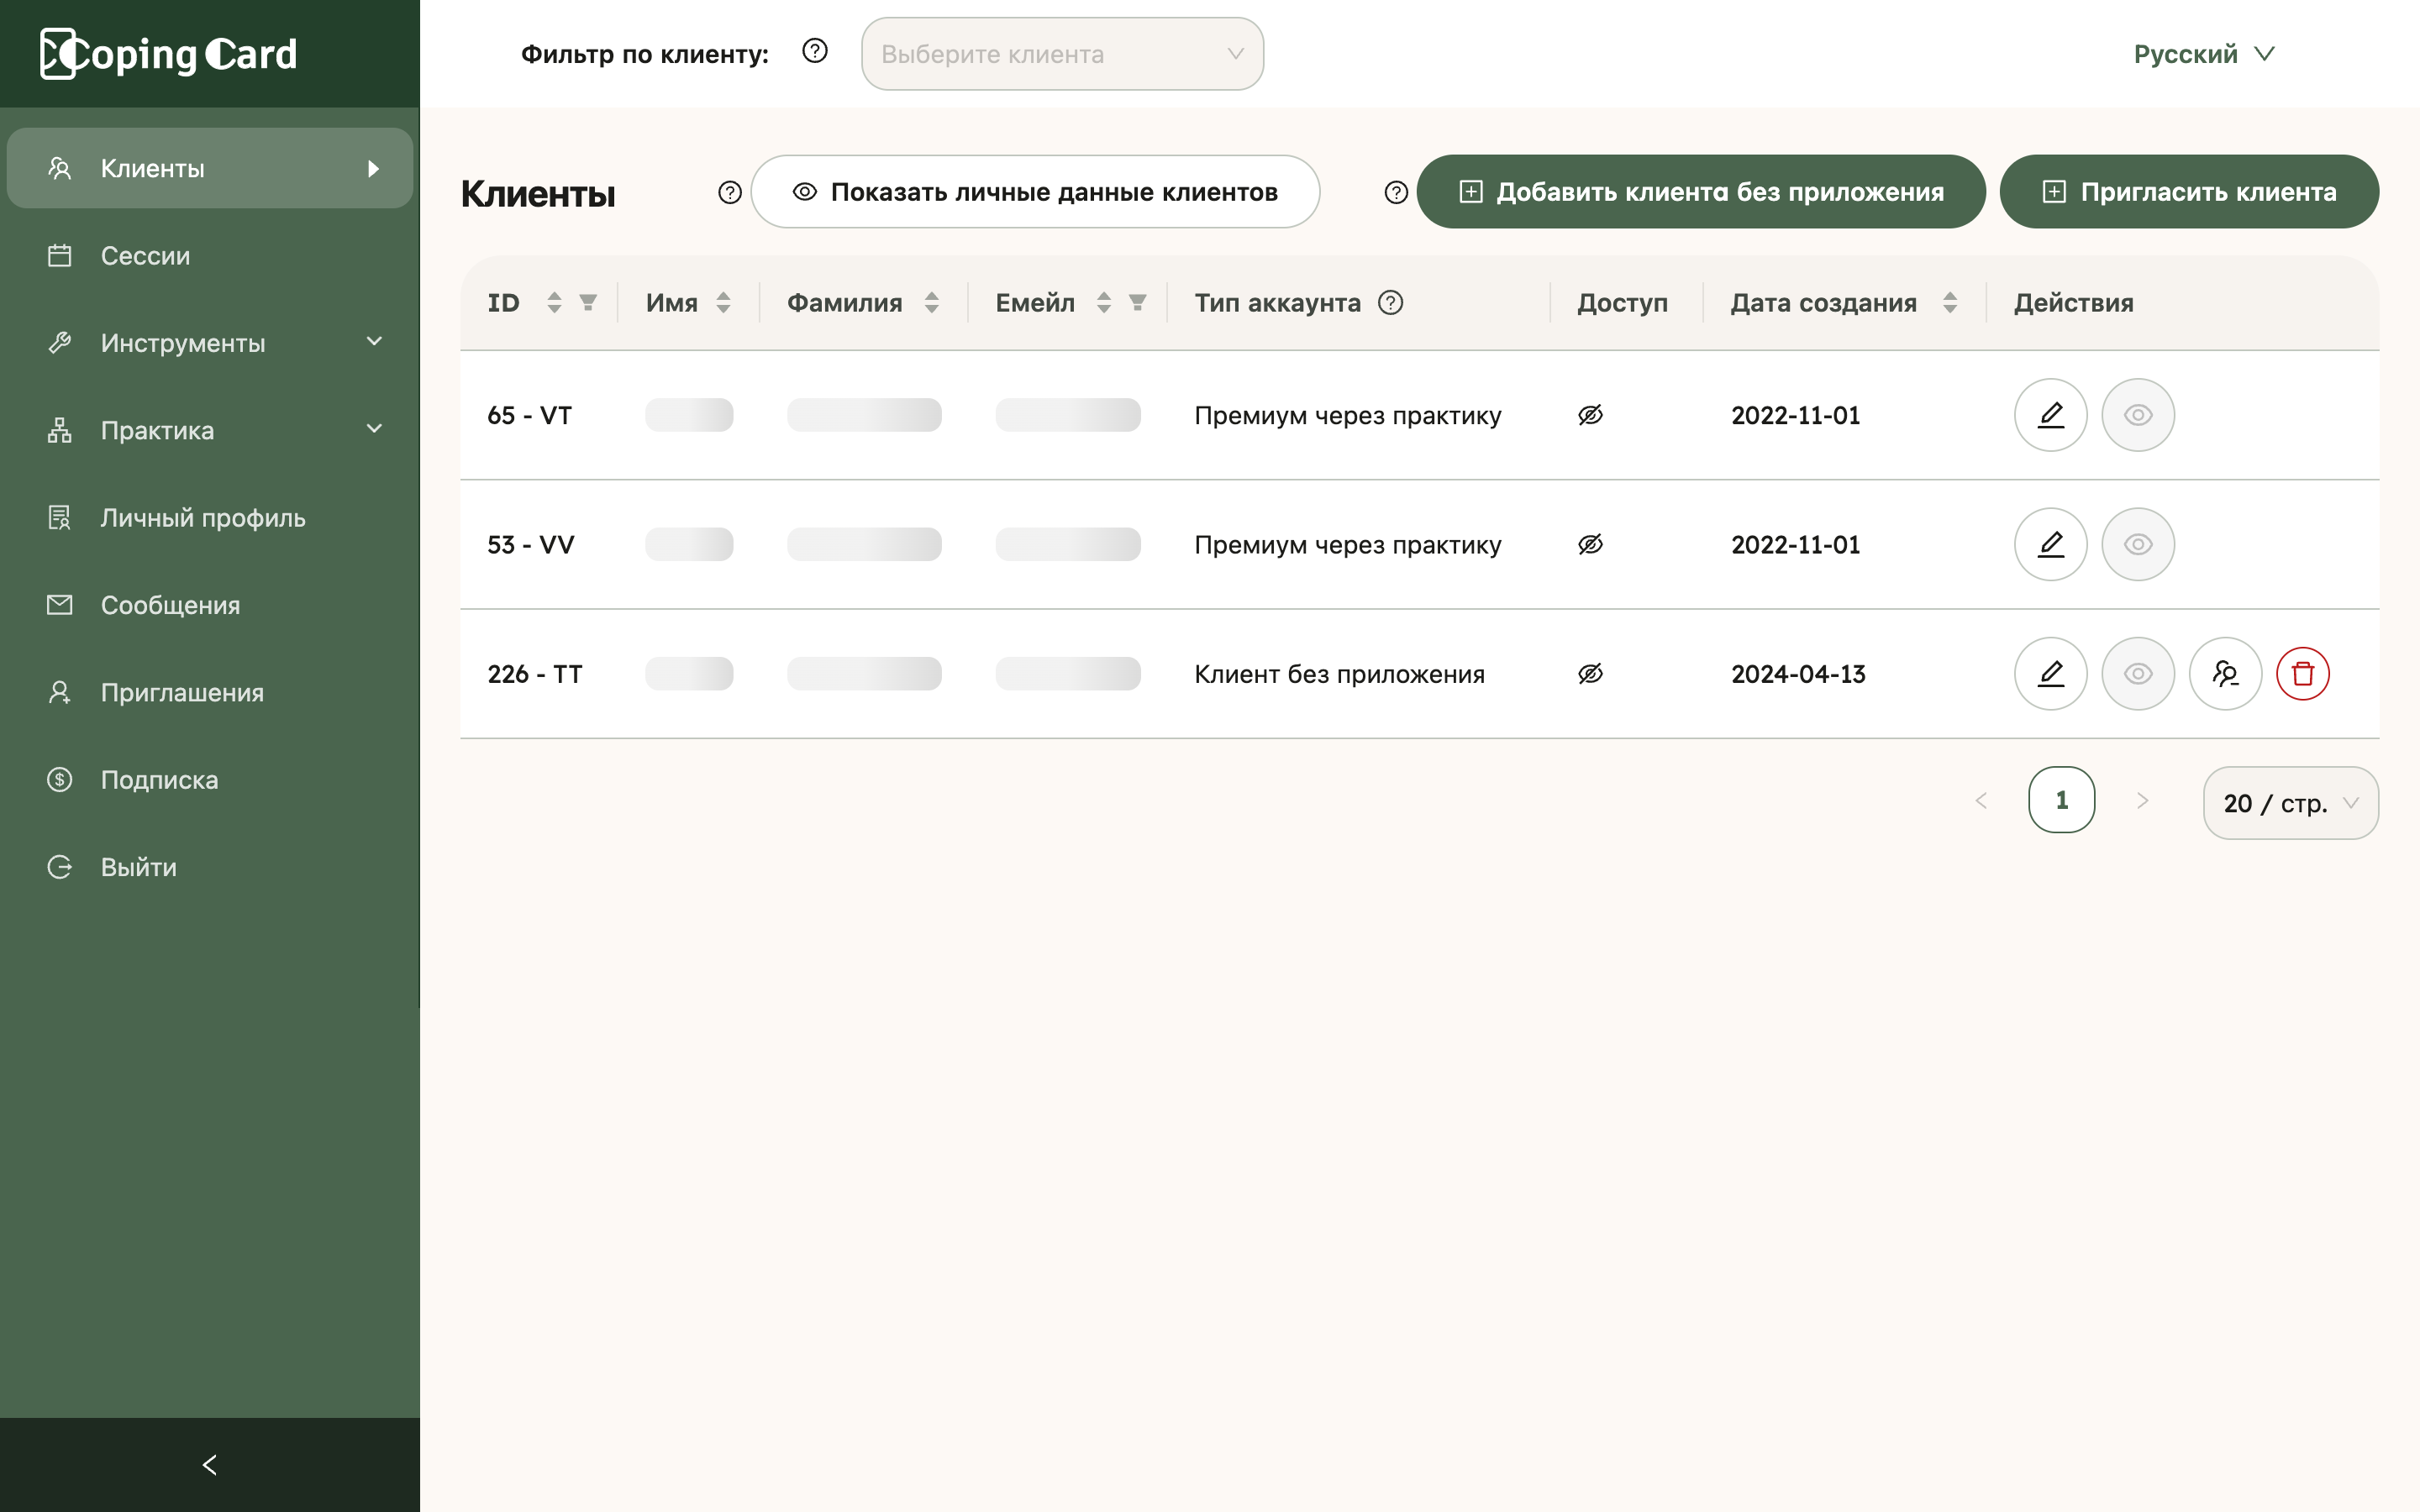
Task: Toggle Доступ icon for 226 - TT
Action: [x=1590, y=674]
